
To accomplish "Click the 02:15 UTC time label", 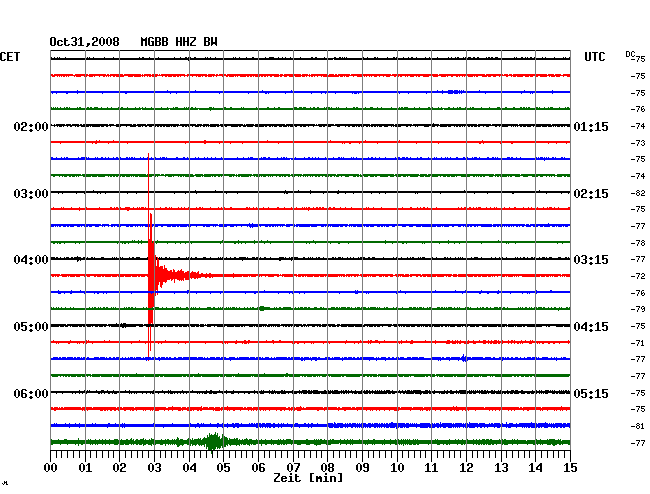I will tap(591, 194).
